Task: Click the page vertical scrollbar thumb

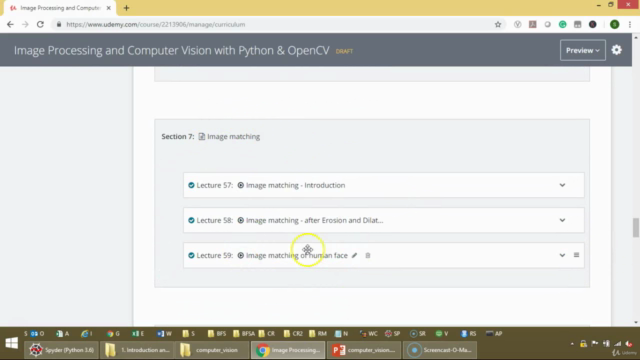Action: tap(636, 227)
